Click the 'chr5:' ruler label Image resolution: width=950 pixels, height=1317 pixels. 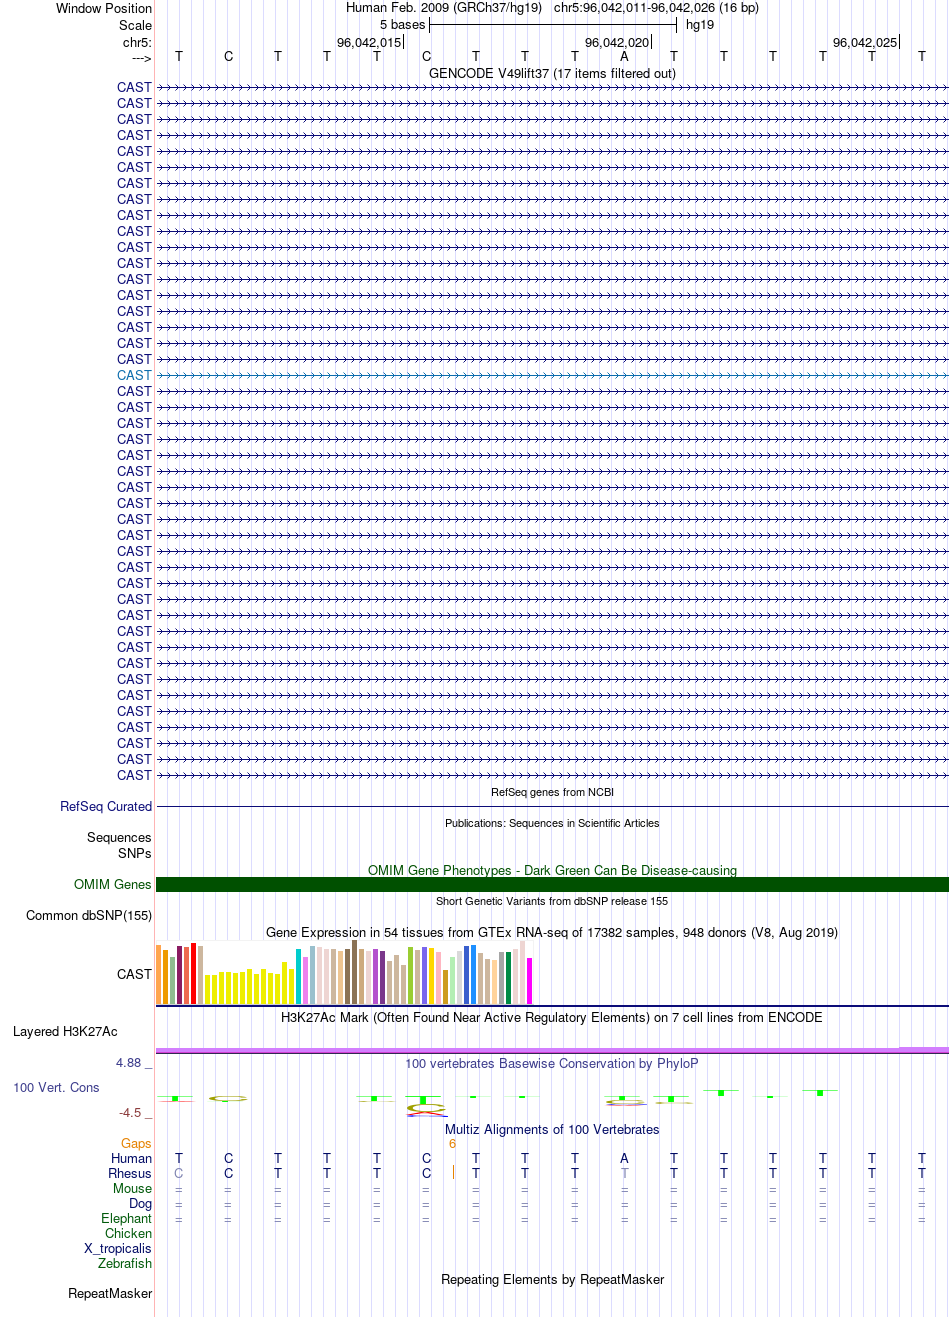click(x=137, y=43)
